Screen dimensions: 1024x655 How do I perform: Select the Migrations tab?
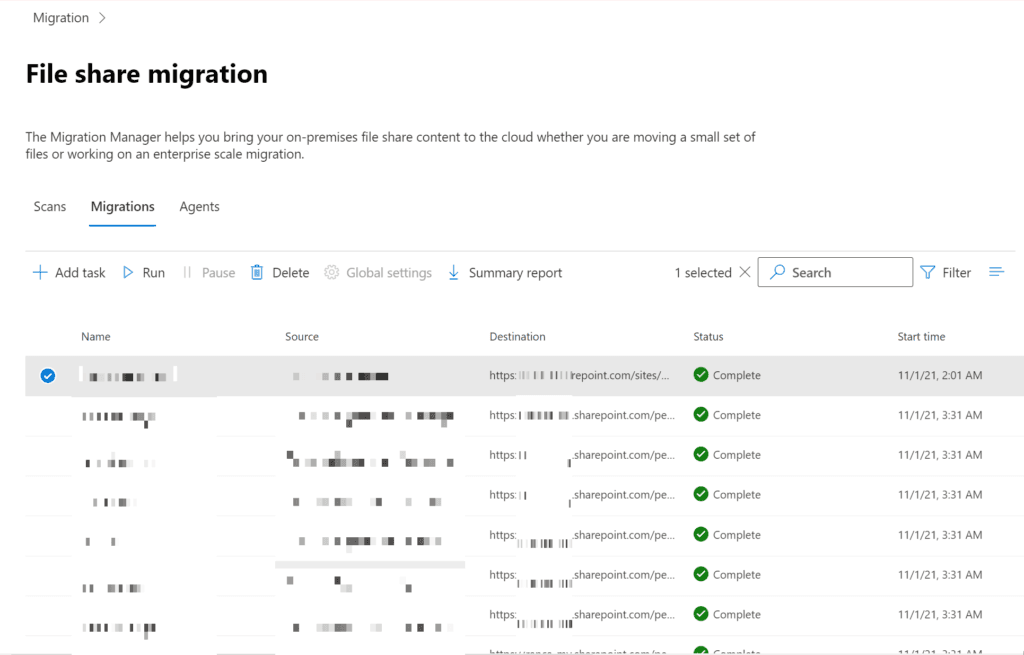tap(122, 207)
